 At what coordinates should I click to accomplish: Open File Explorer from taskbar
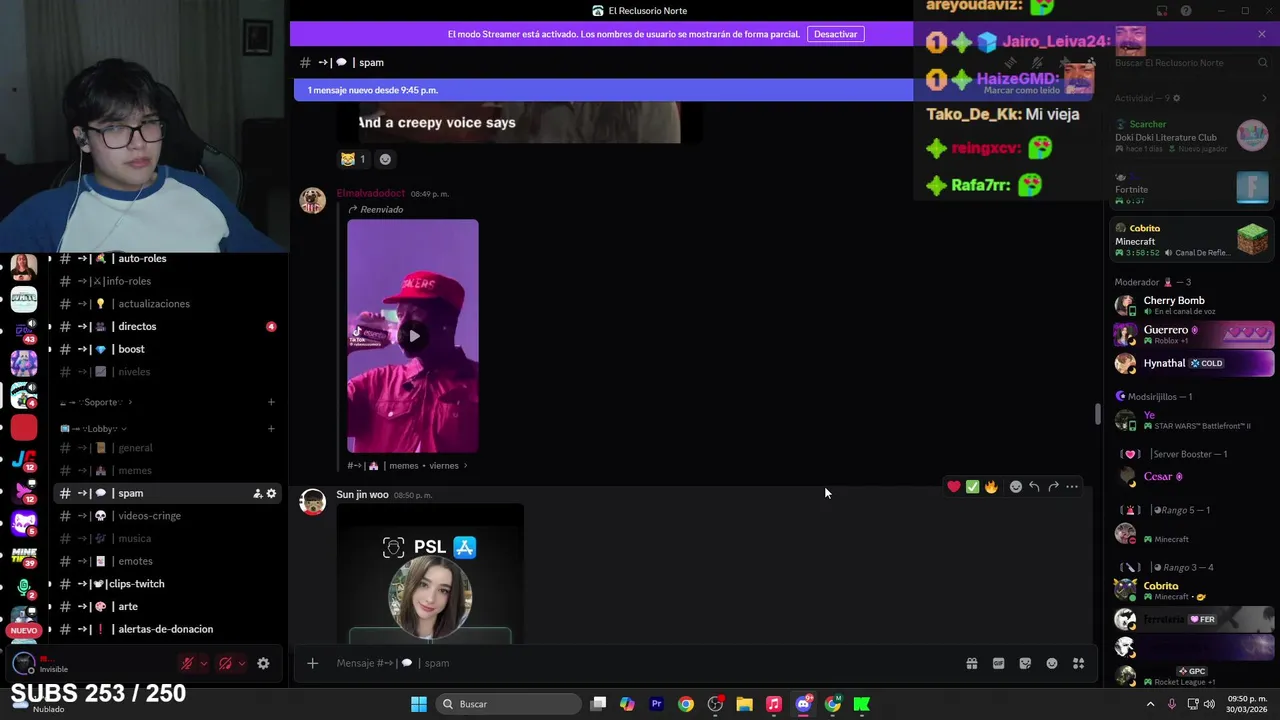(x=744, y=704)
